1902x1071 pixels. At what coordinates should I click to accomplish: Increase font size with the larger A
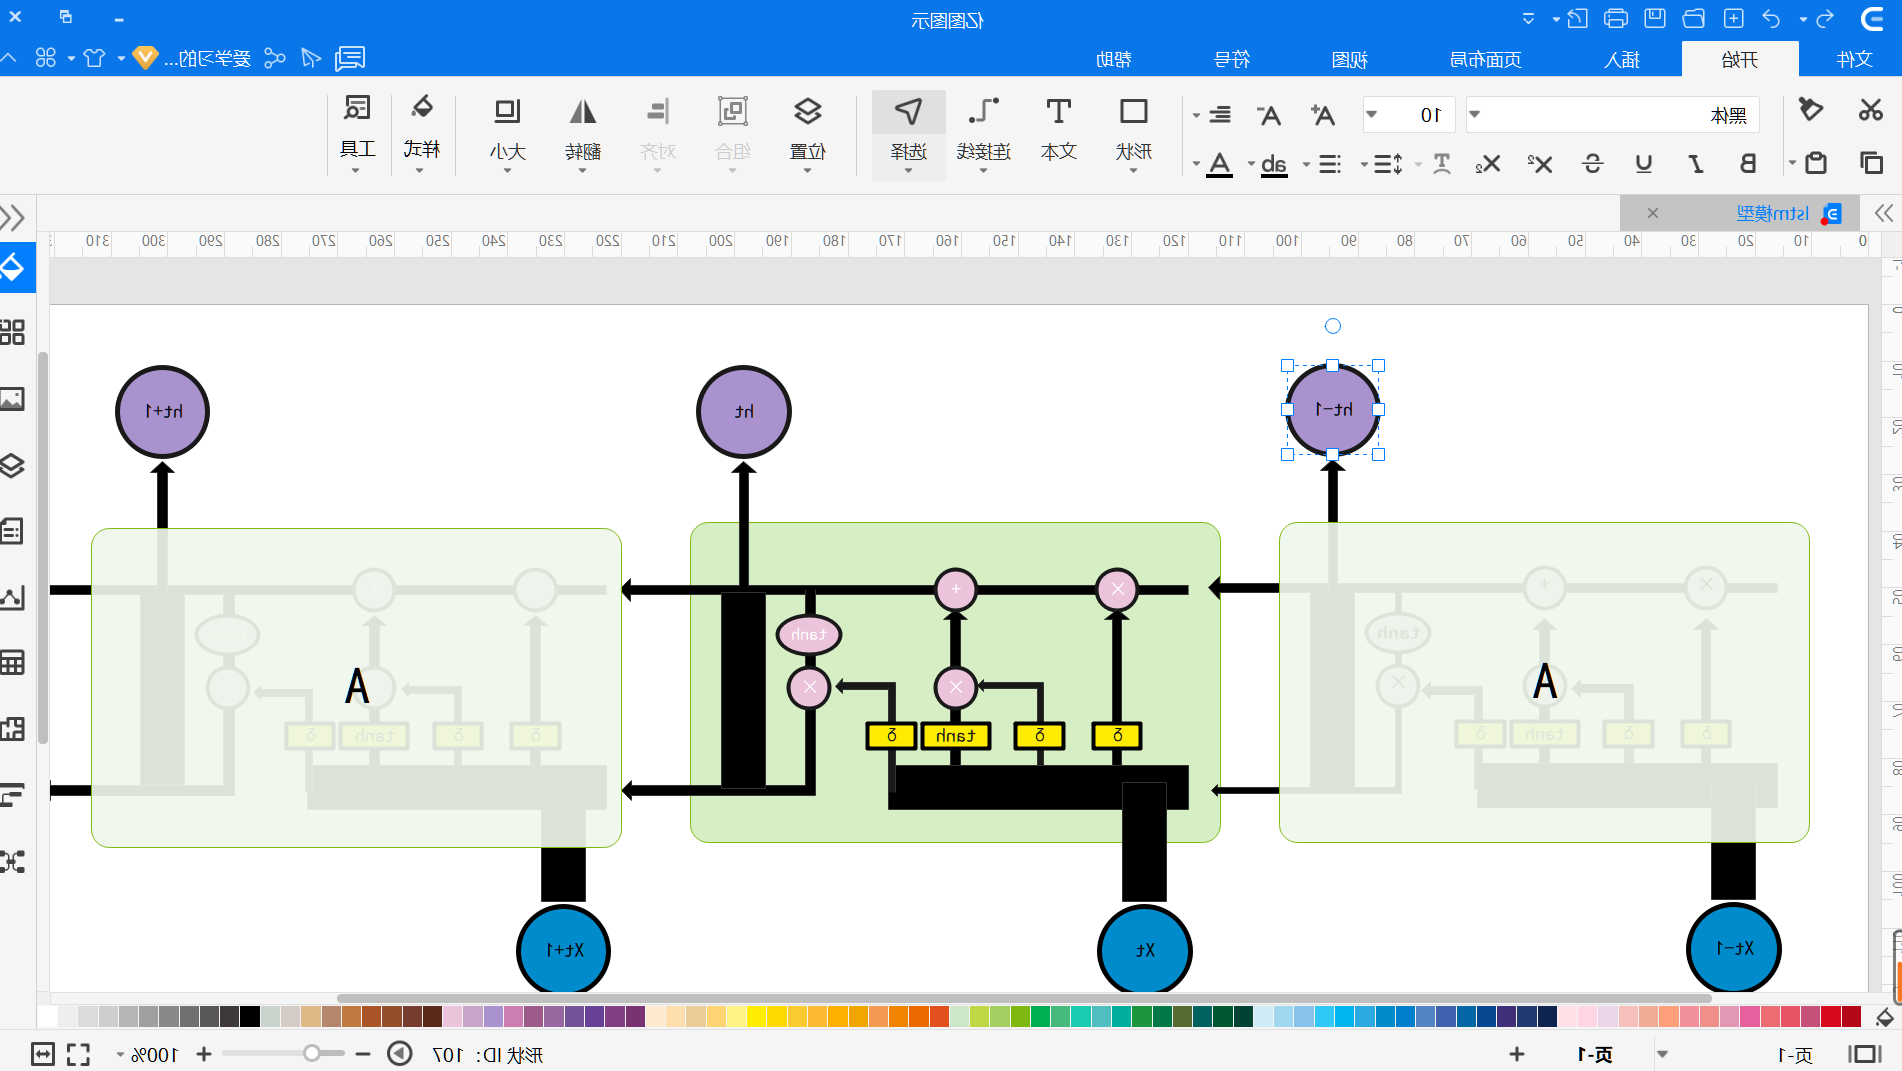pos(1323,115)
